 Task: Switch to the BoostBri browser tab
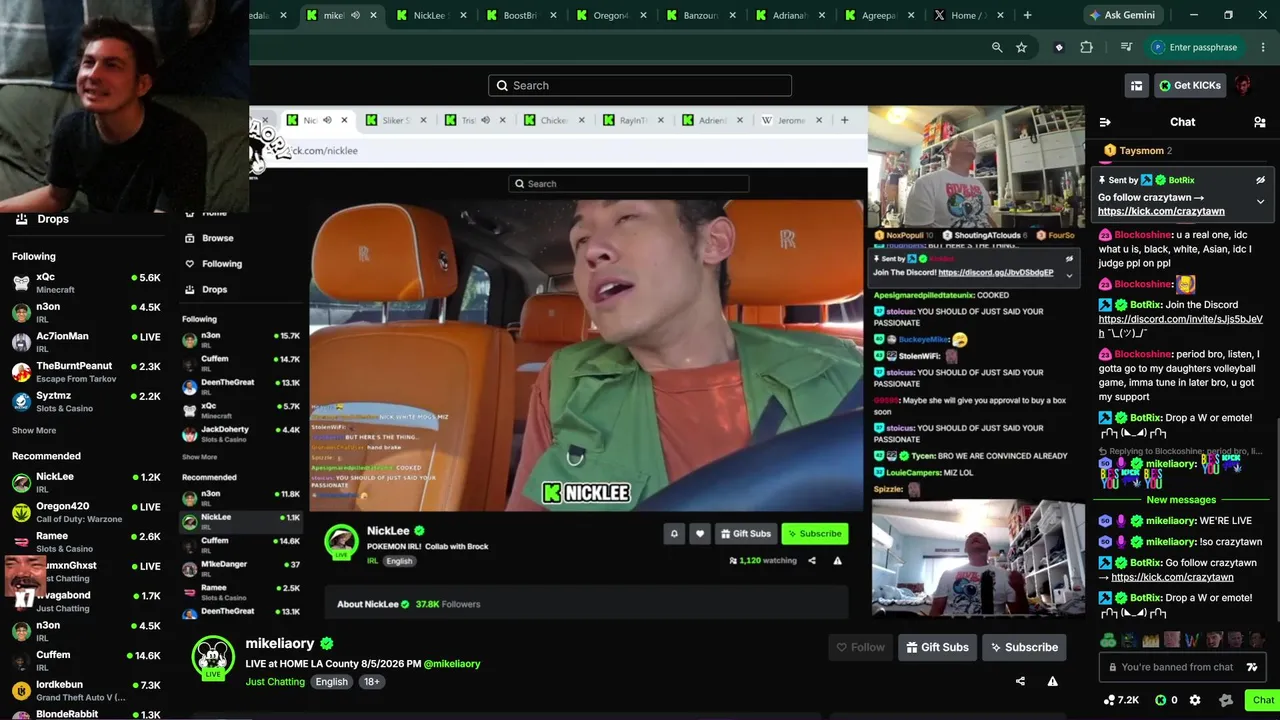[x=520, y=15]
